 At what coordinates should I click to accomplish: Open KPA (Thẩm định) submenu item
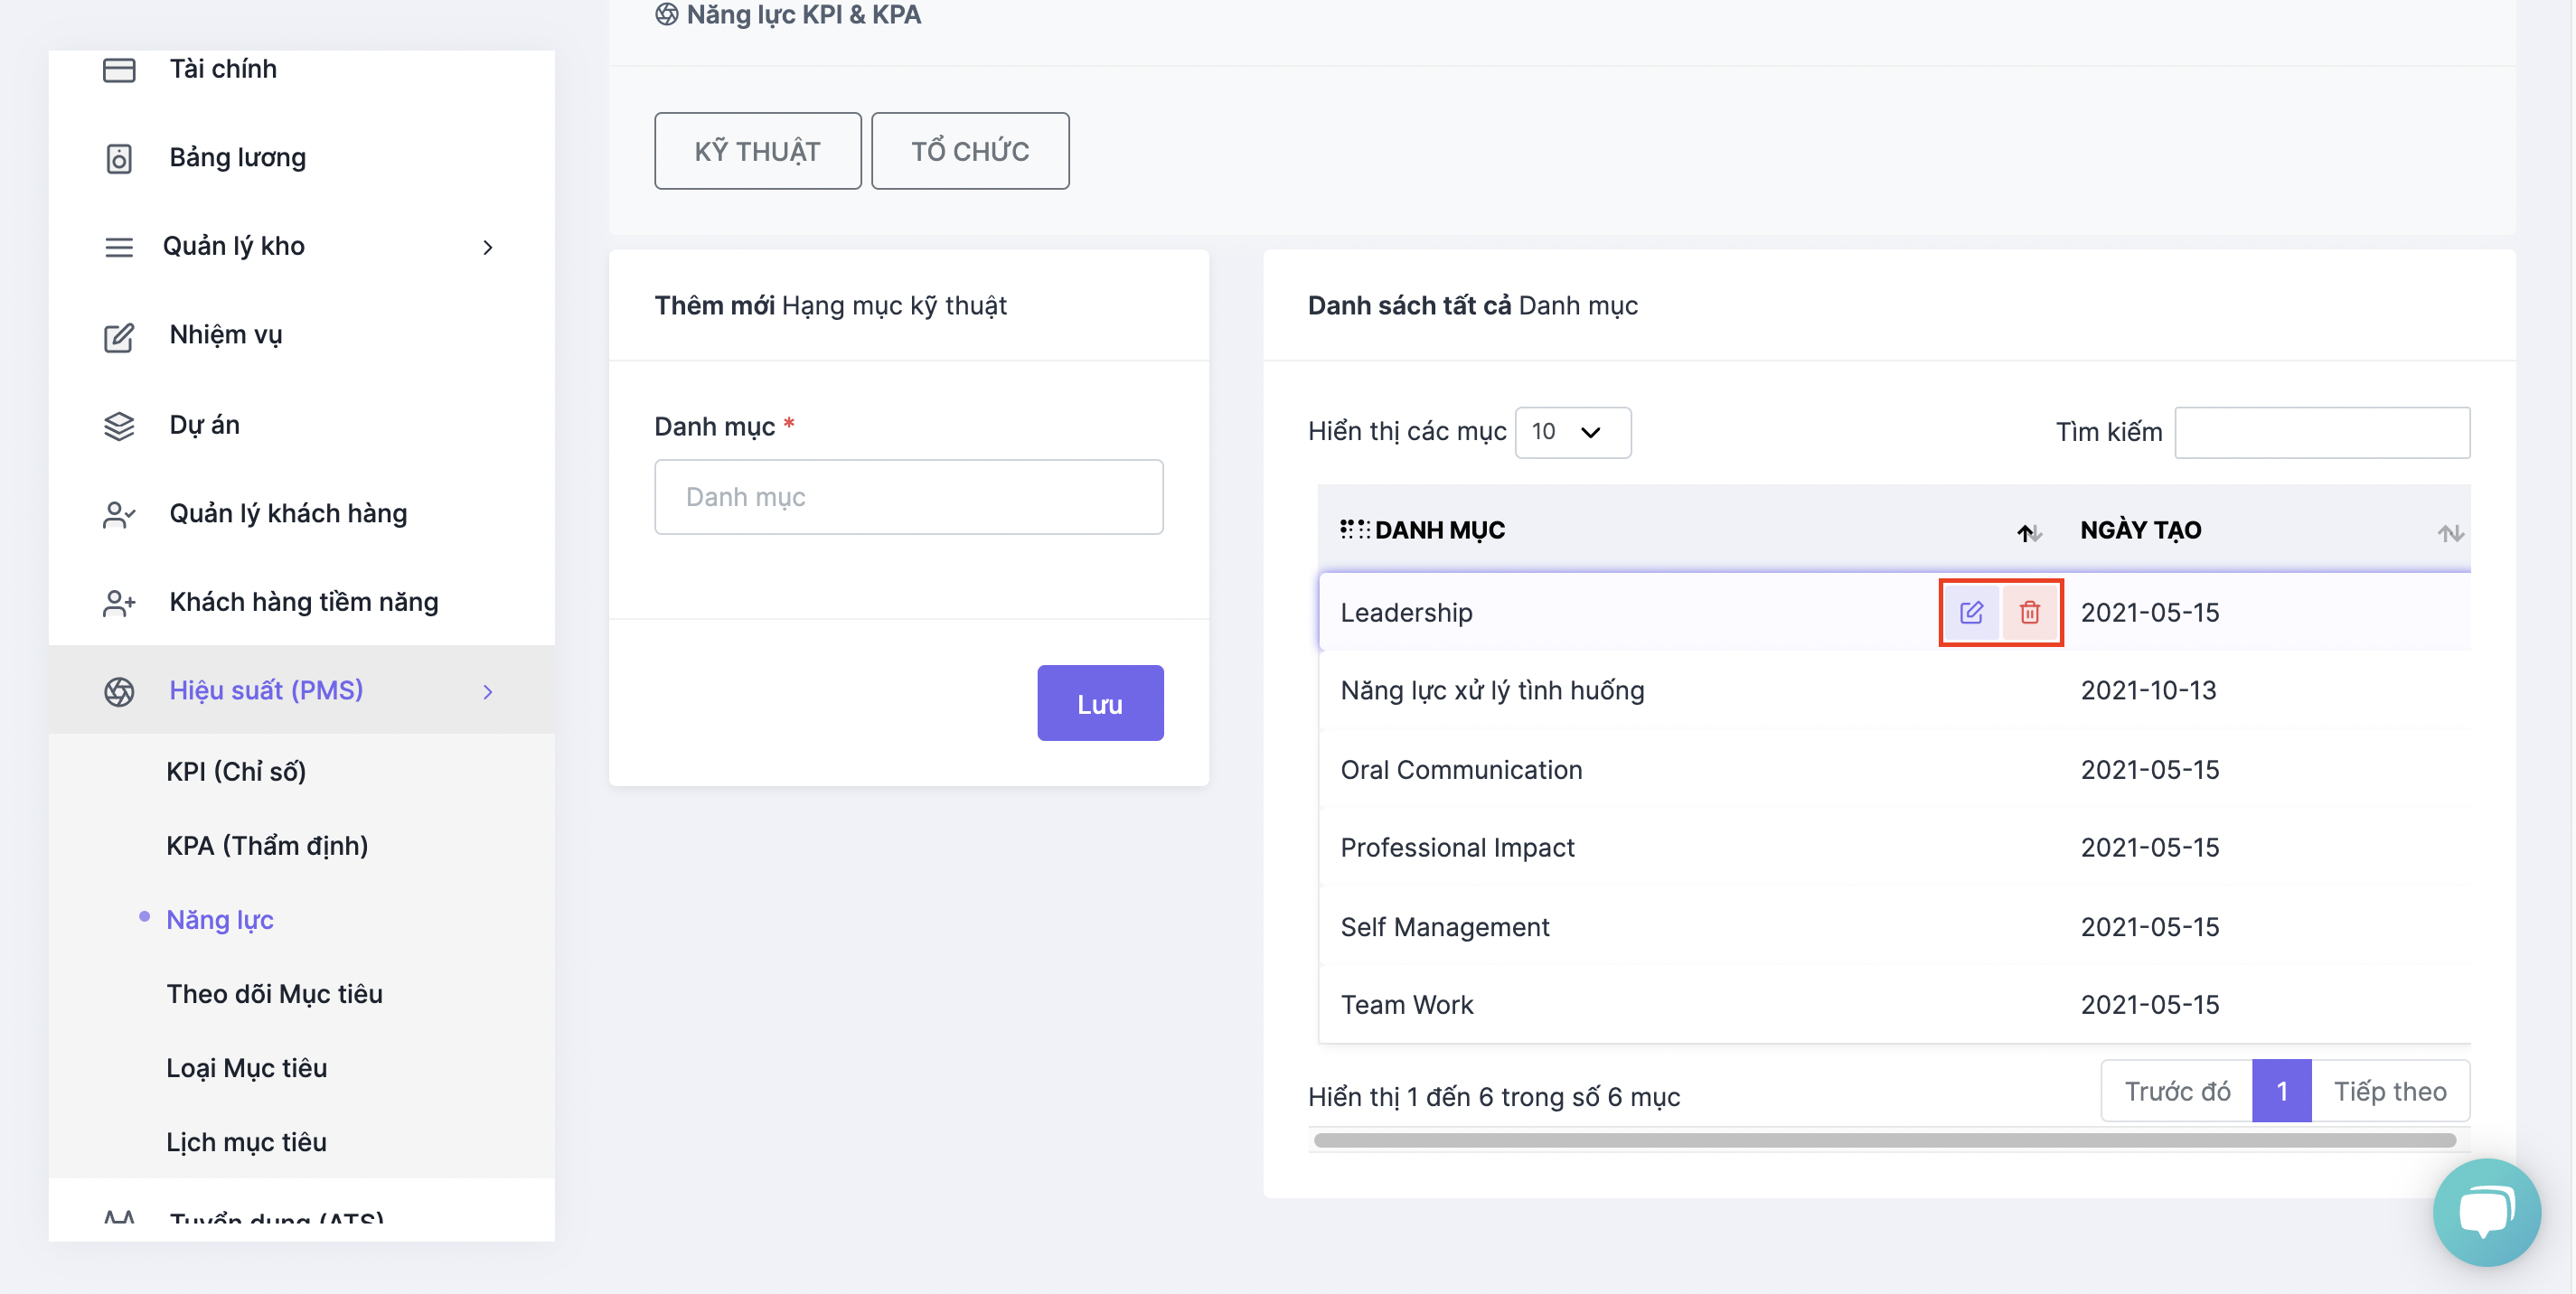tap(267, 845)
